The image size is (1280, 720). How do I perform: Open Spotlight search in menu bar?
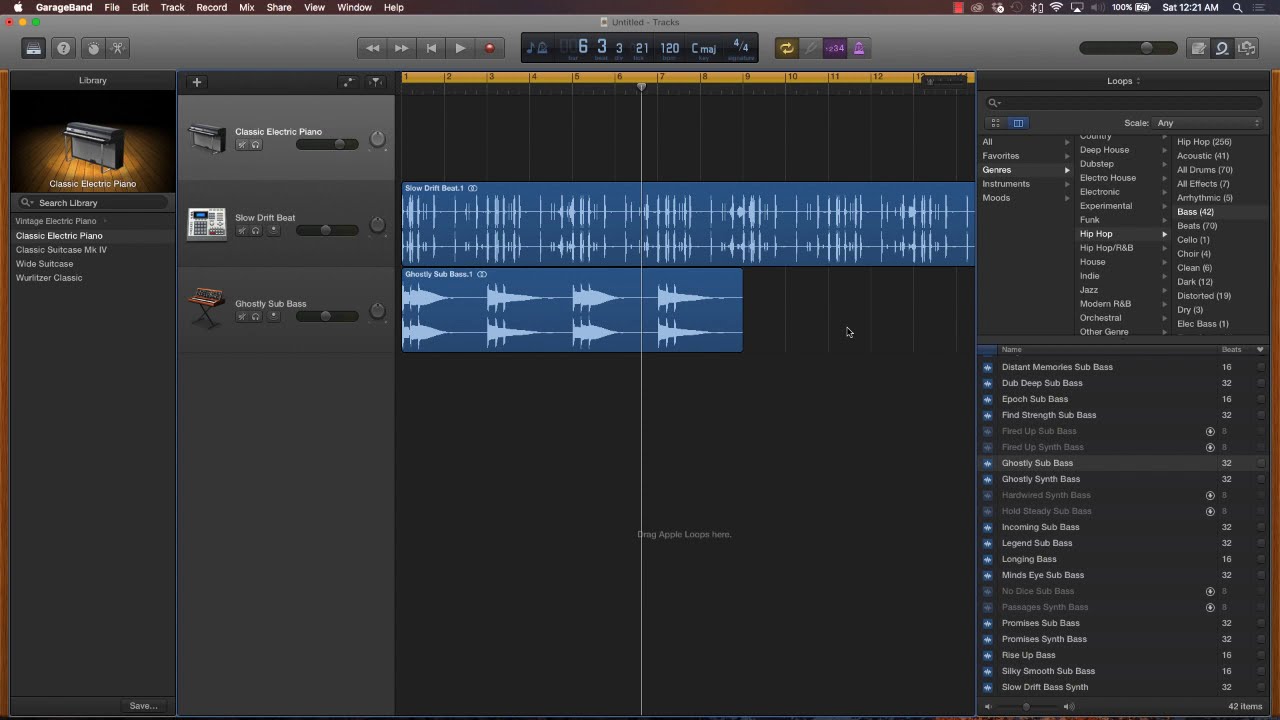click(x=1237, y=7)
